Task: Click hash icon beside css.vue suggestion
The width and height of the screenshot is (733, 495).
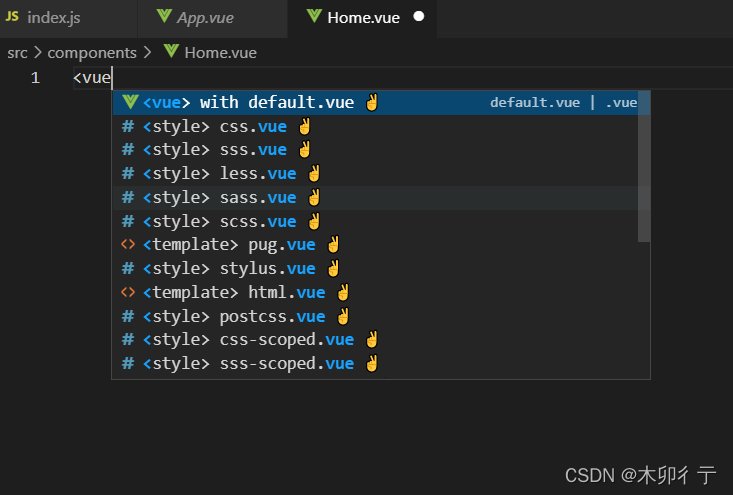Action: click(x=128, y=126)
